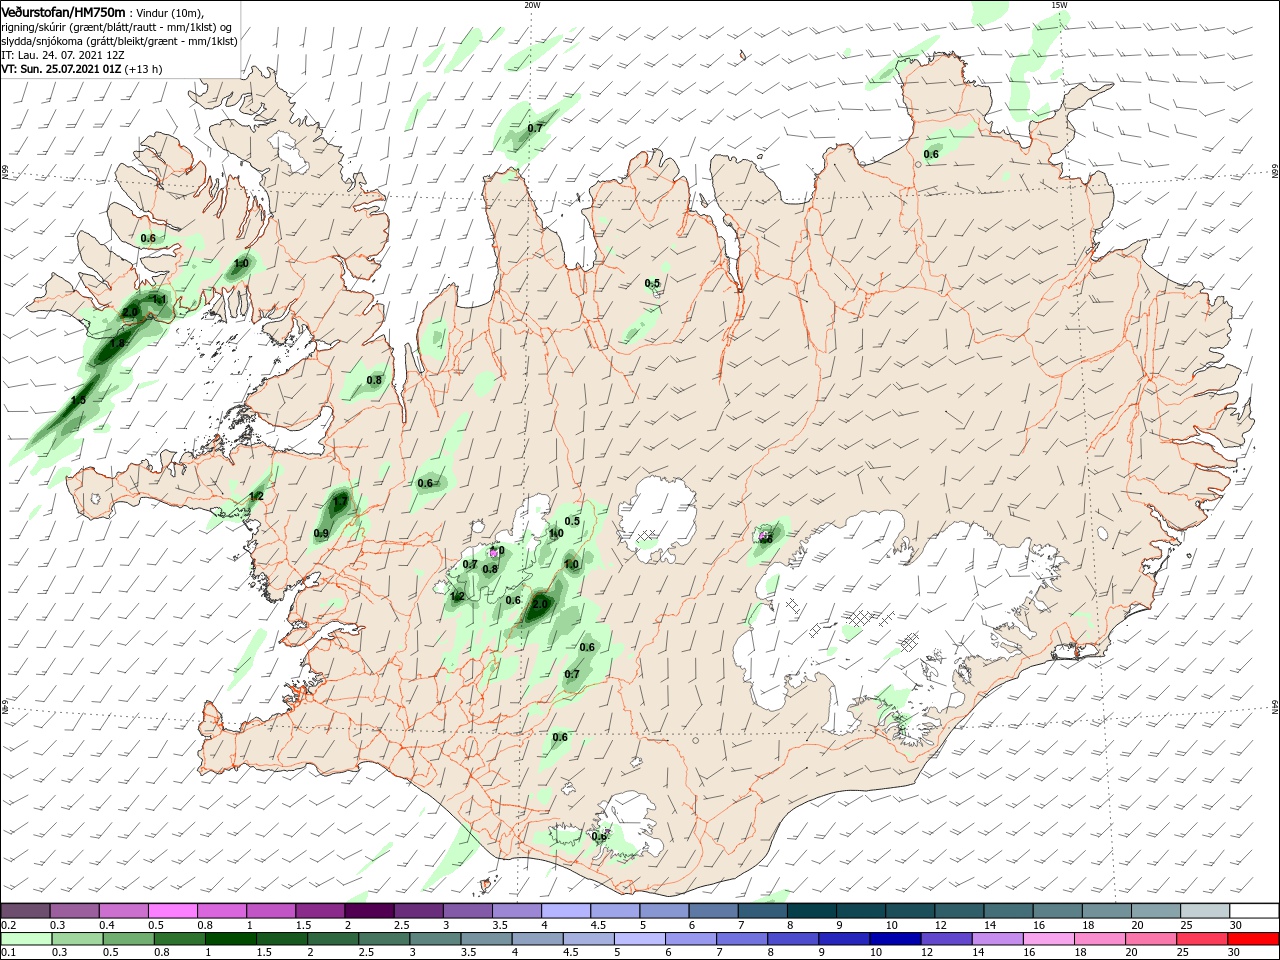Pick the deep blue bottom-row swatch from 10 to 12

pos(896,939)
